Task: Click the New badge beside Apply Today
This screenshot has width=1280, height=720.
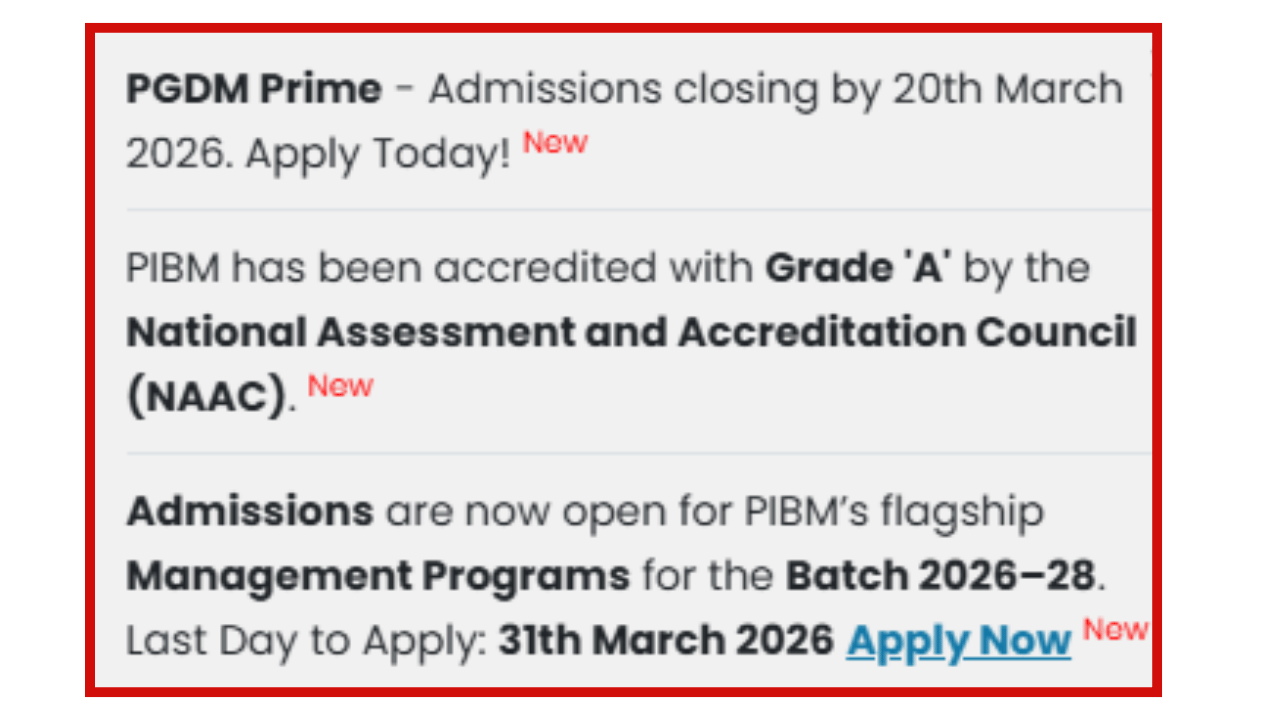Action: point(555,143)
